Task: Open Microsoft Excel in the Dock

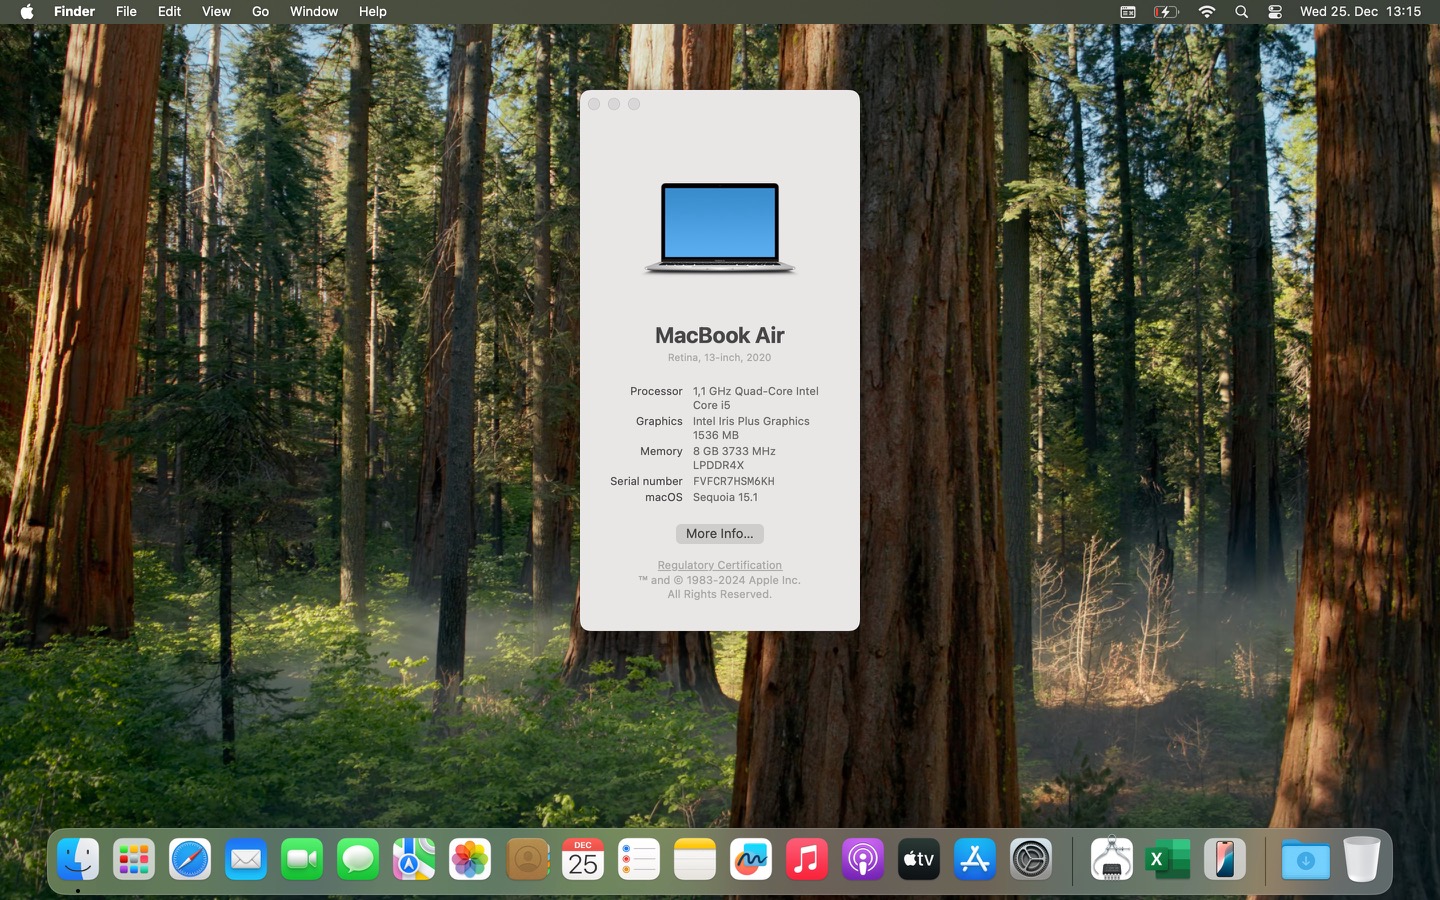Action: [x=1168, y=859]
